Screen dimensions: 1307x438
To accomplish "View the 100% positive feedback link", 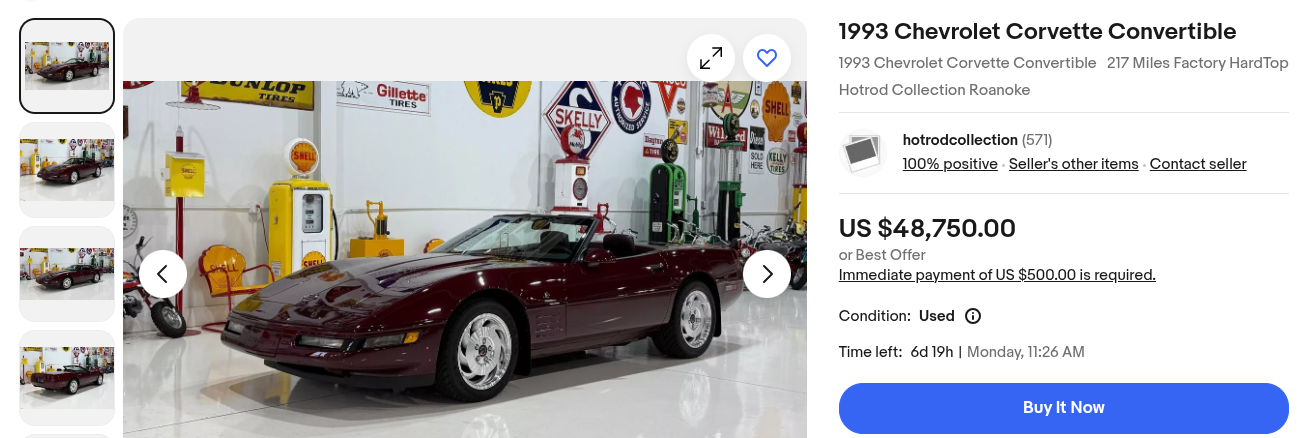I will tap(950, 164).
